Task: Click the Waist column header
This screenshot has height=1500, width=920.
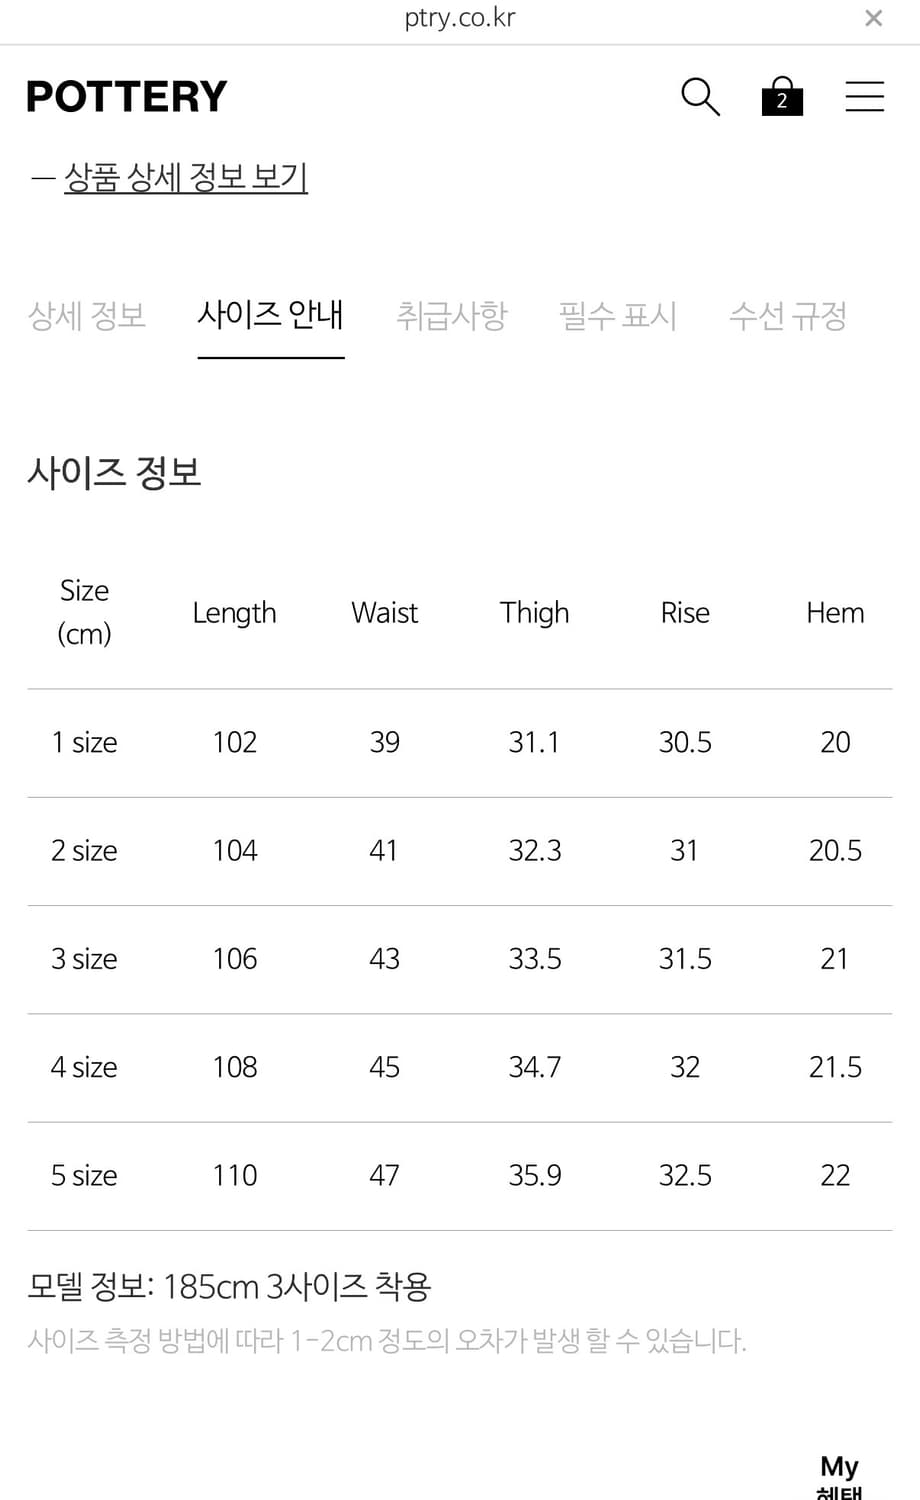Action: [384, 612]
